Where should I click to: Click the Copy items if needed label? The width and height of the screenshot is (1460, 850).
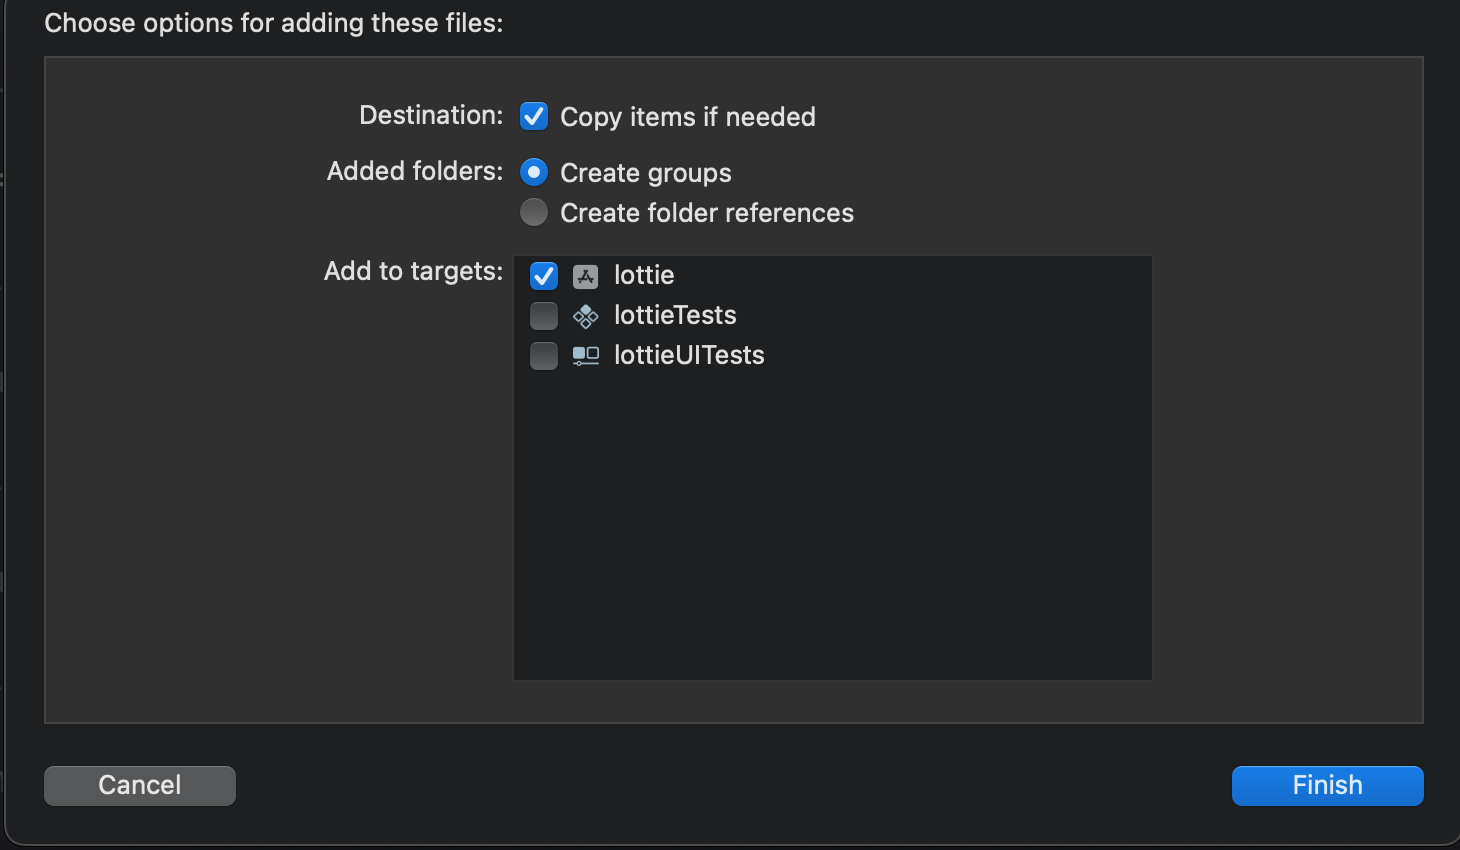coord(688,117)
